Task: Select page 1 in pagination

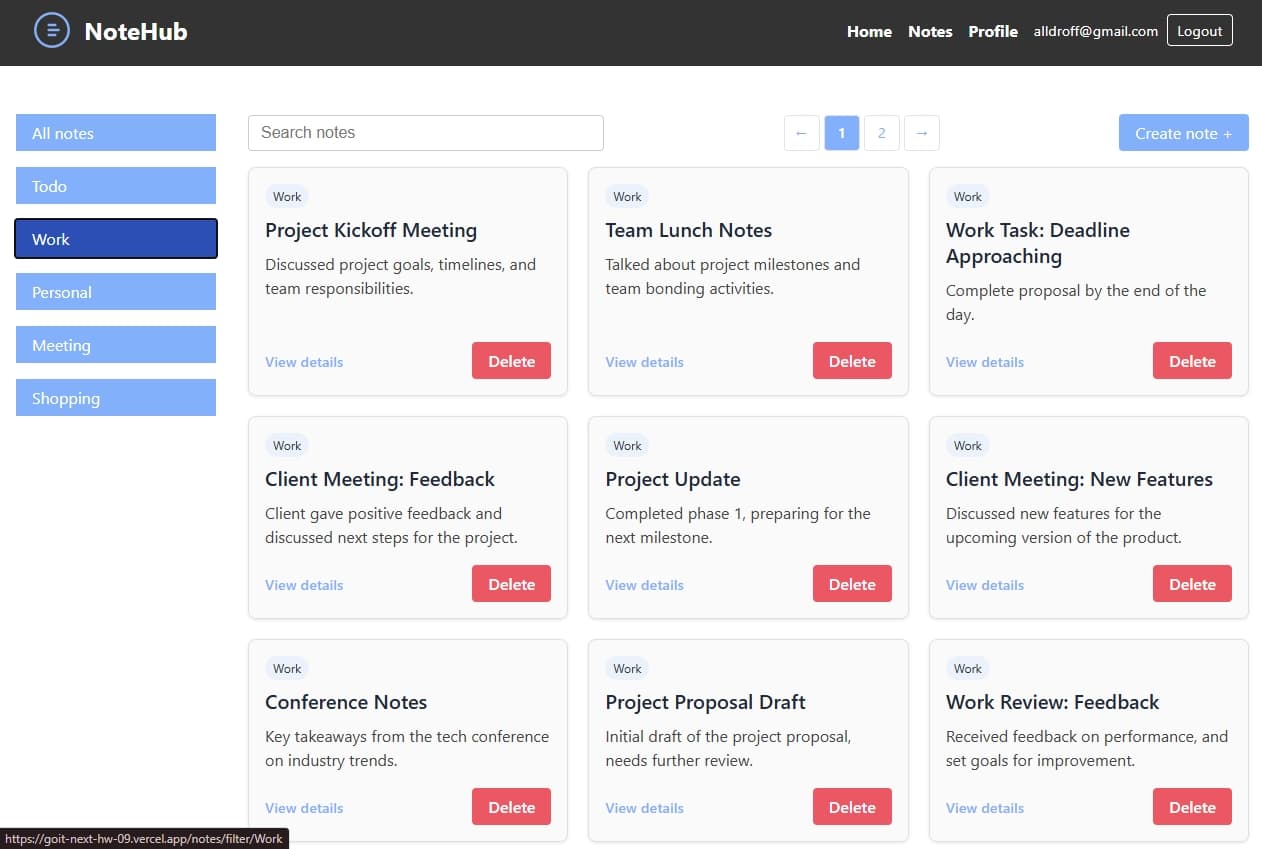Action: pos(842,133)
